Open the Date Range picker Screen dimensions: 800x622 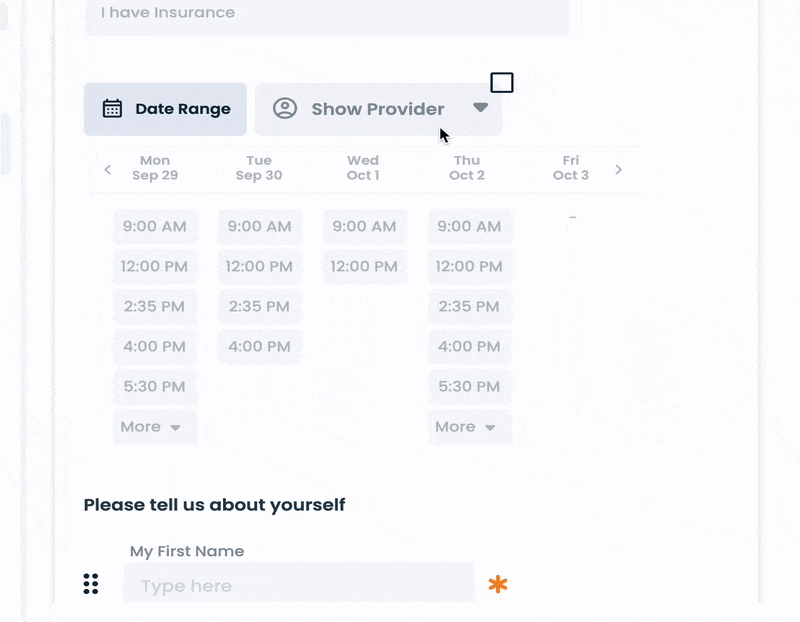(x=166, y=109)
